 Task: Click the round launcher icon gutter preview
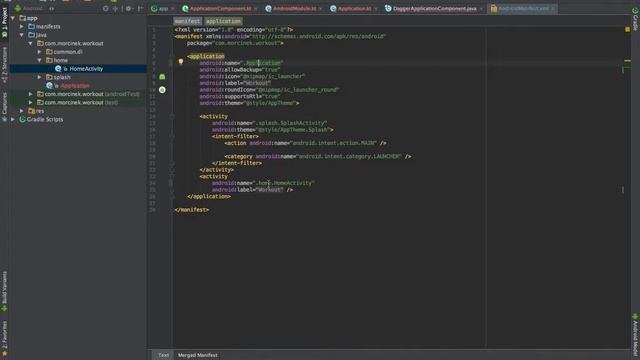pos(162,90)
